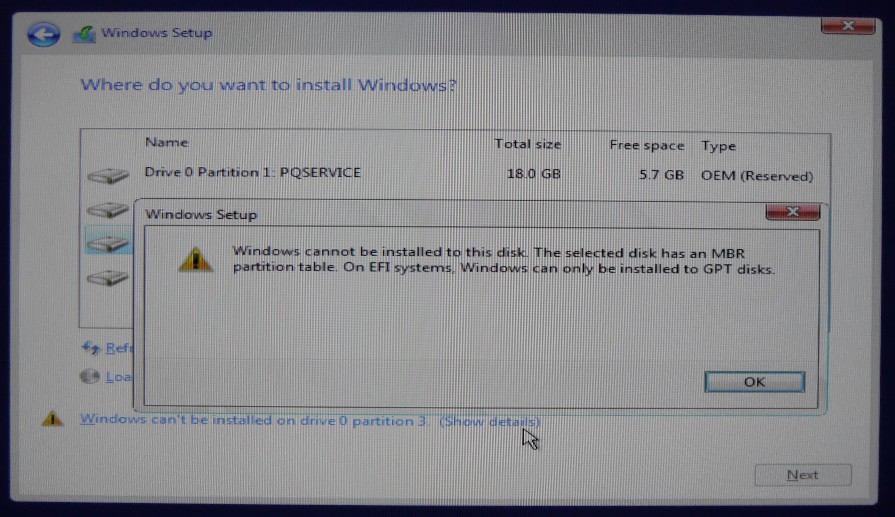Confirm the MBR error dialog with OK
This screenshot has width=895, height=517.
click(x=755, y=382)
